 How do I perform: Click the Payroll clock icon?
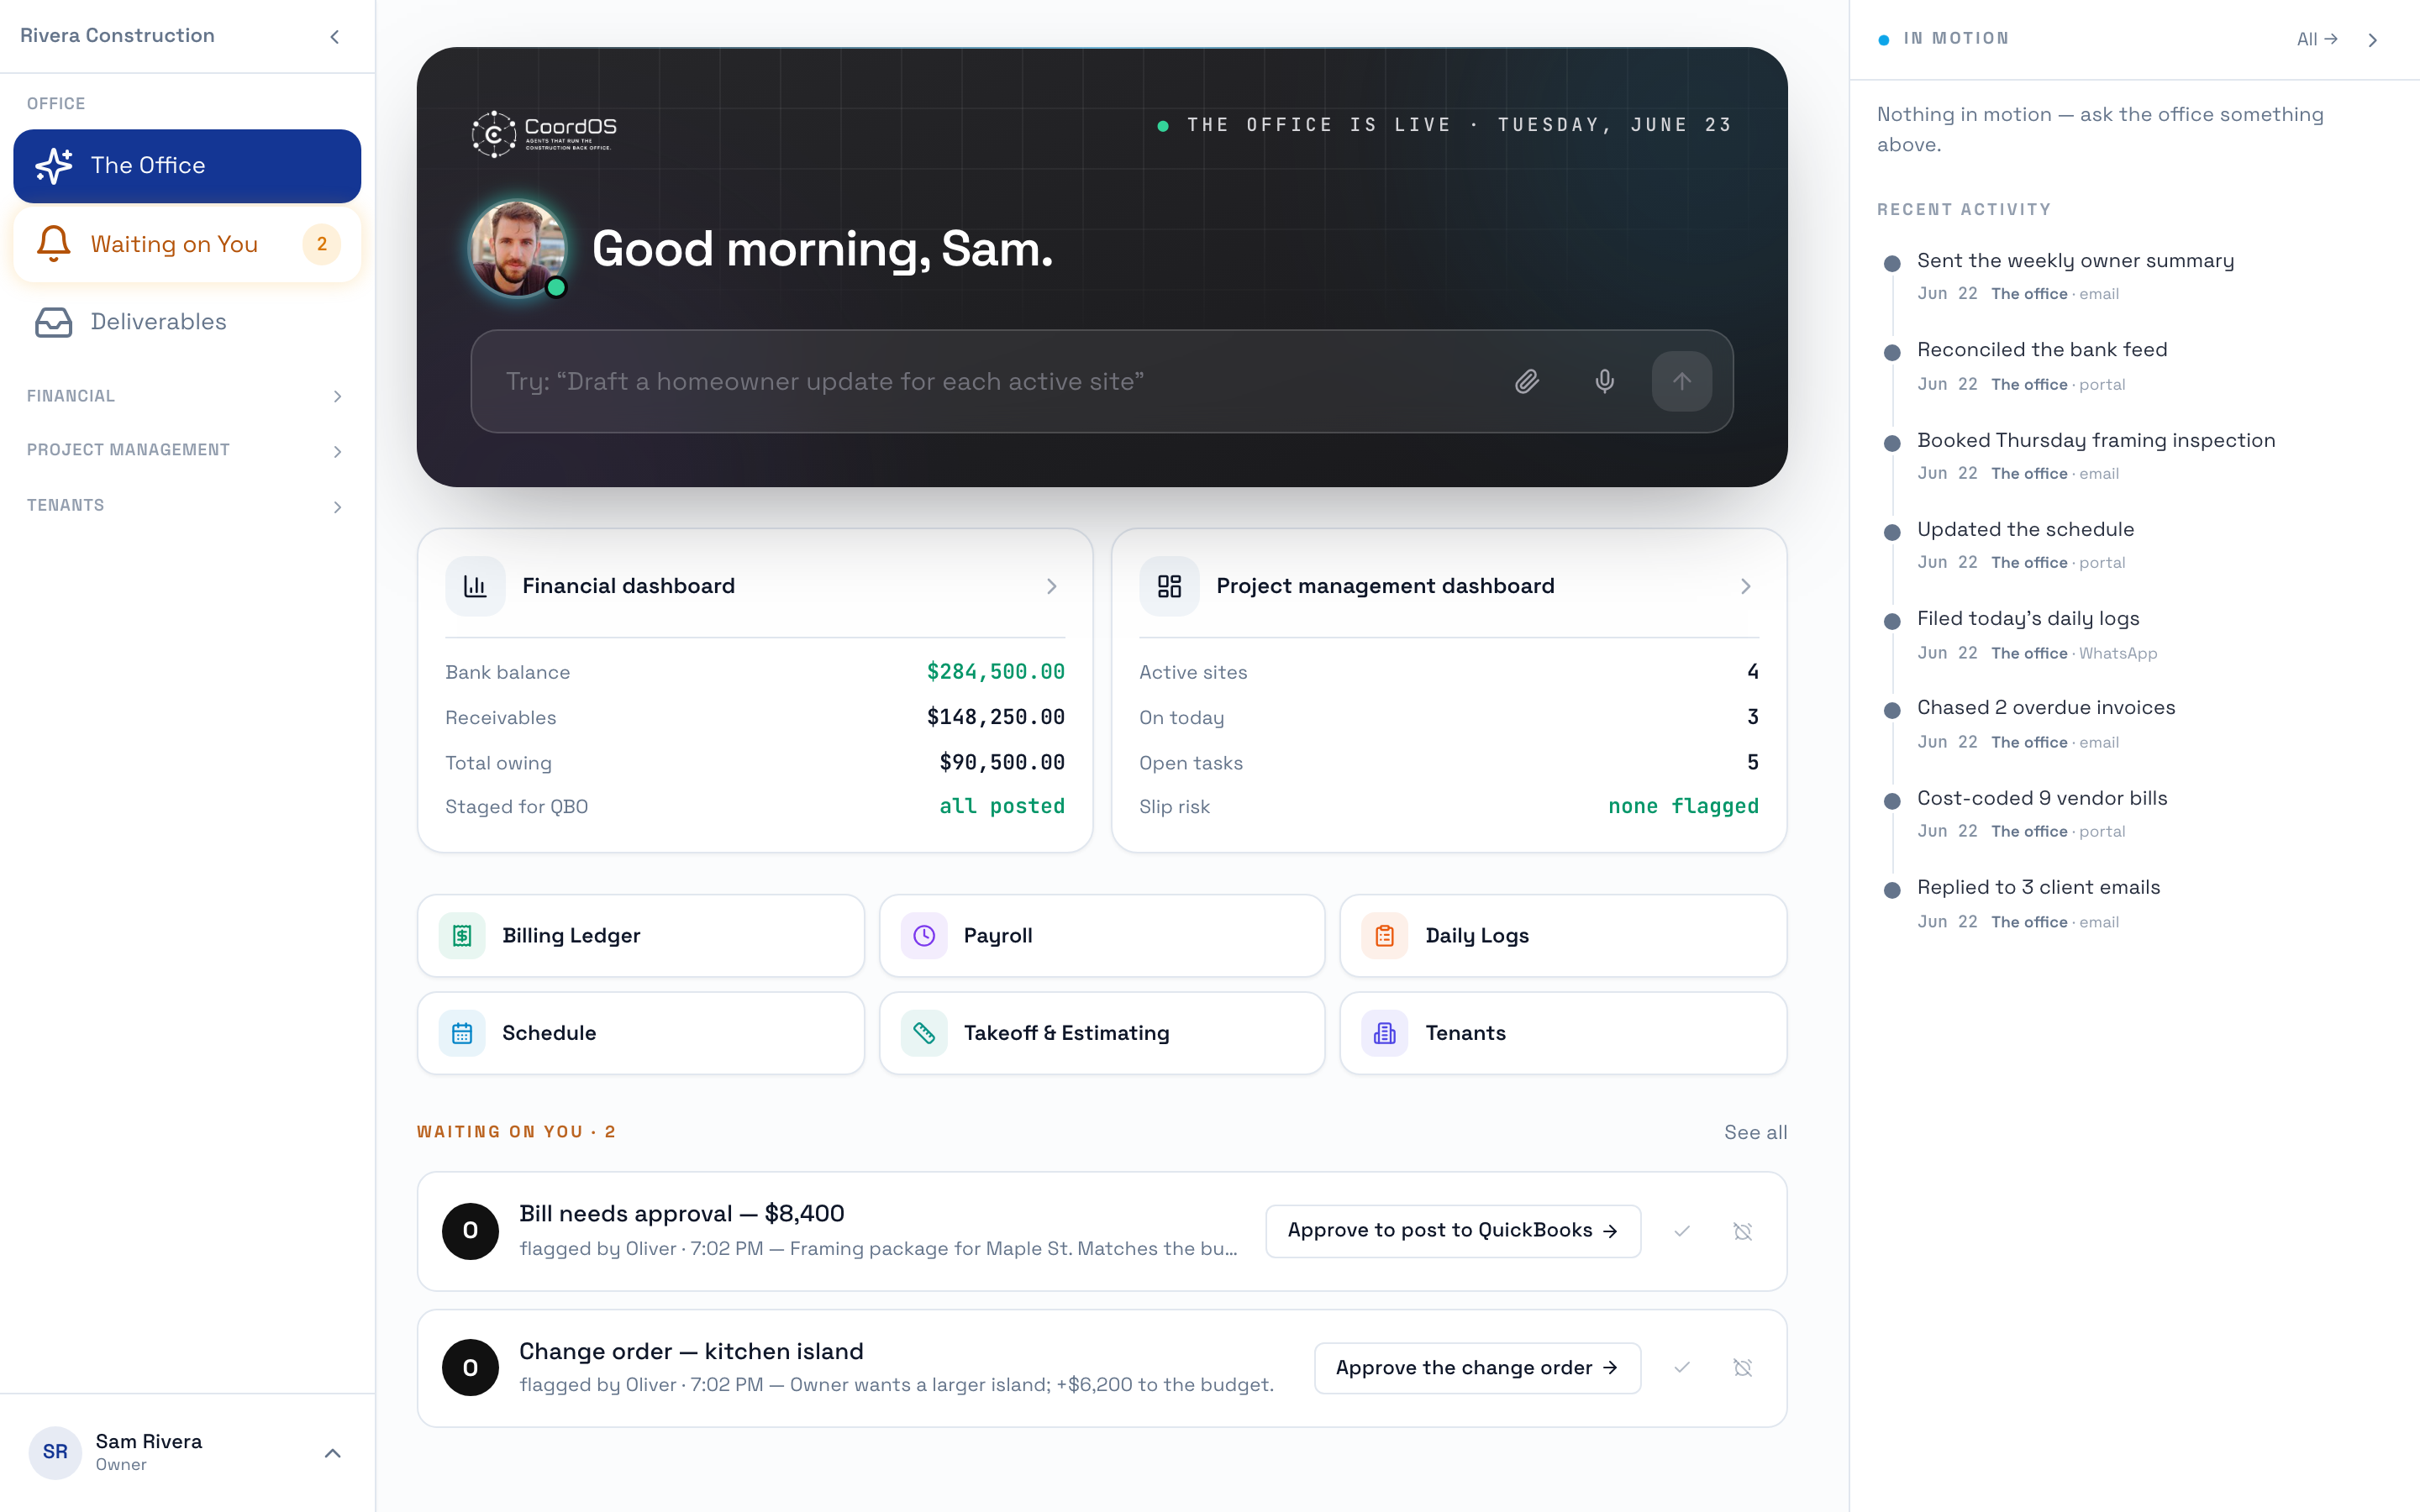pos(924,936)
